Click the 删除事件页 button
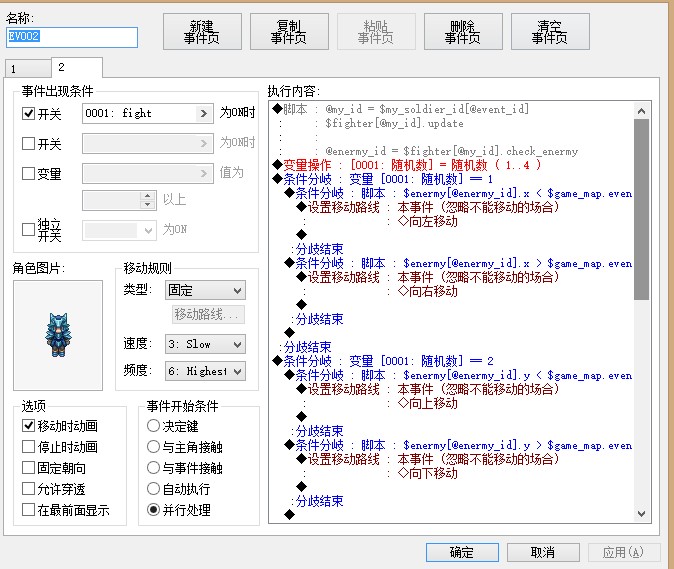The image size is (674, 569). pos(463,32)
